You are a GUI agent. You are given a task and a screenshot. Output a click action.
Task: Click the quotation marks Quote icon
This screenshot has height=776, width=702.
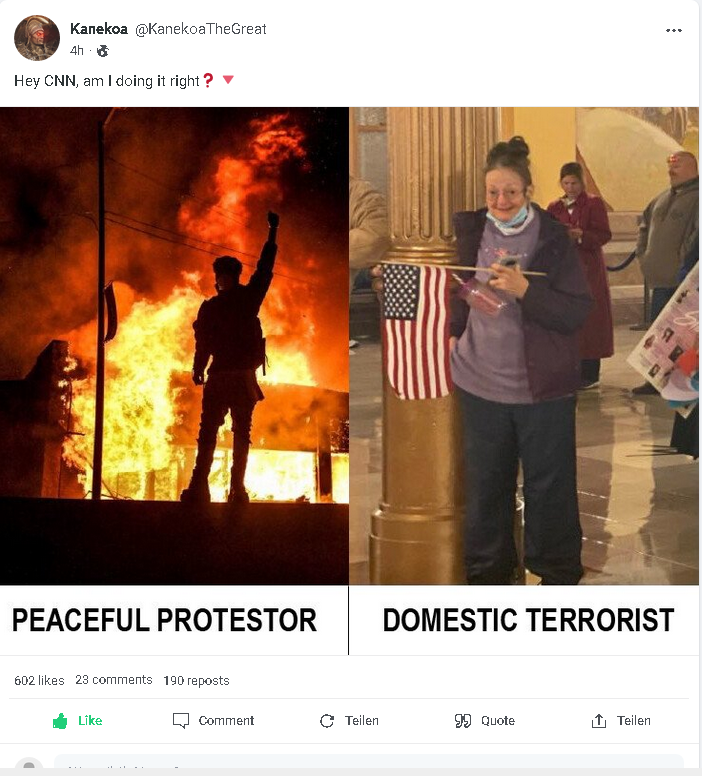(463, 721)
